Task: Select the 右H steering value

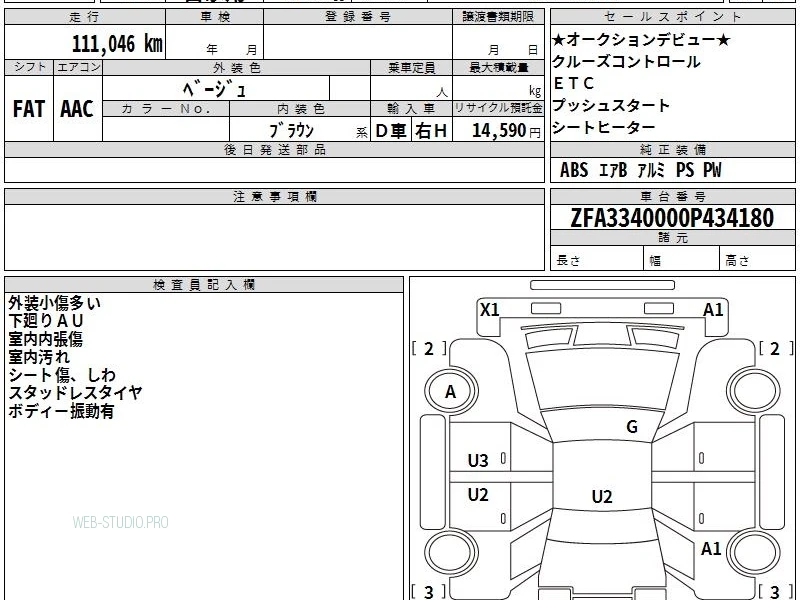Action: point(432,131)
